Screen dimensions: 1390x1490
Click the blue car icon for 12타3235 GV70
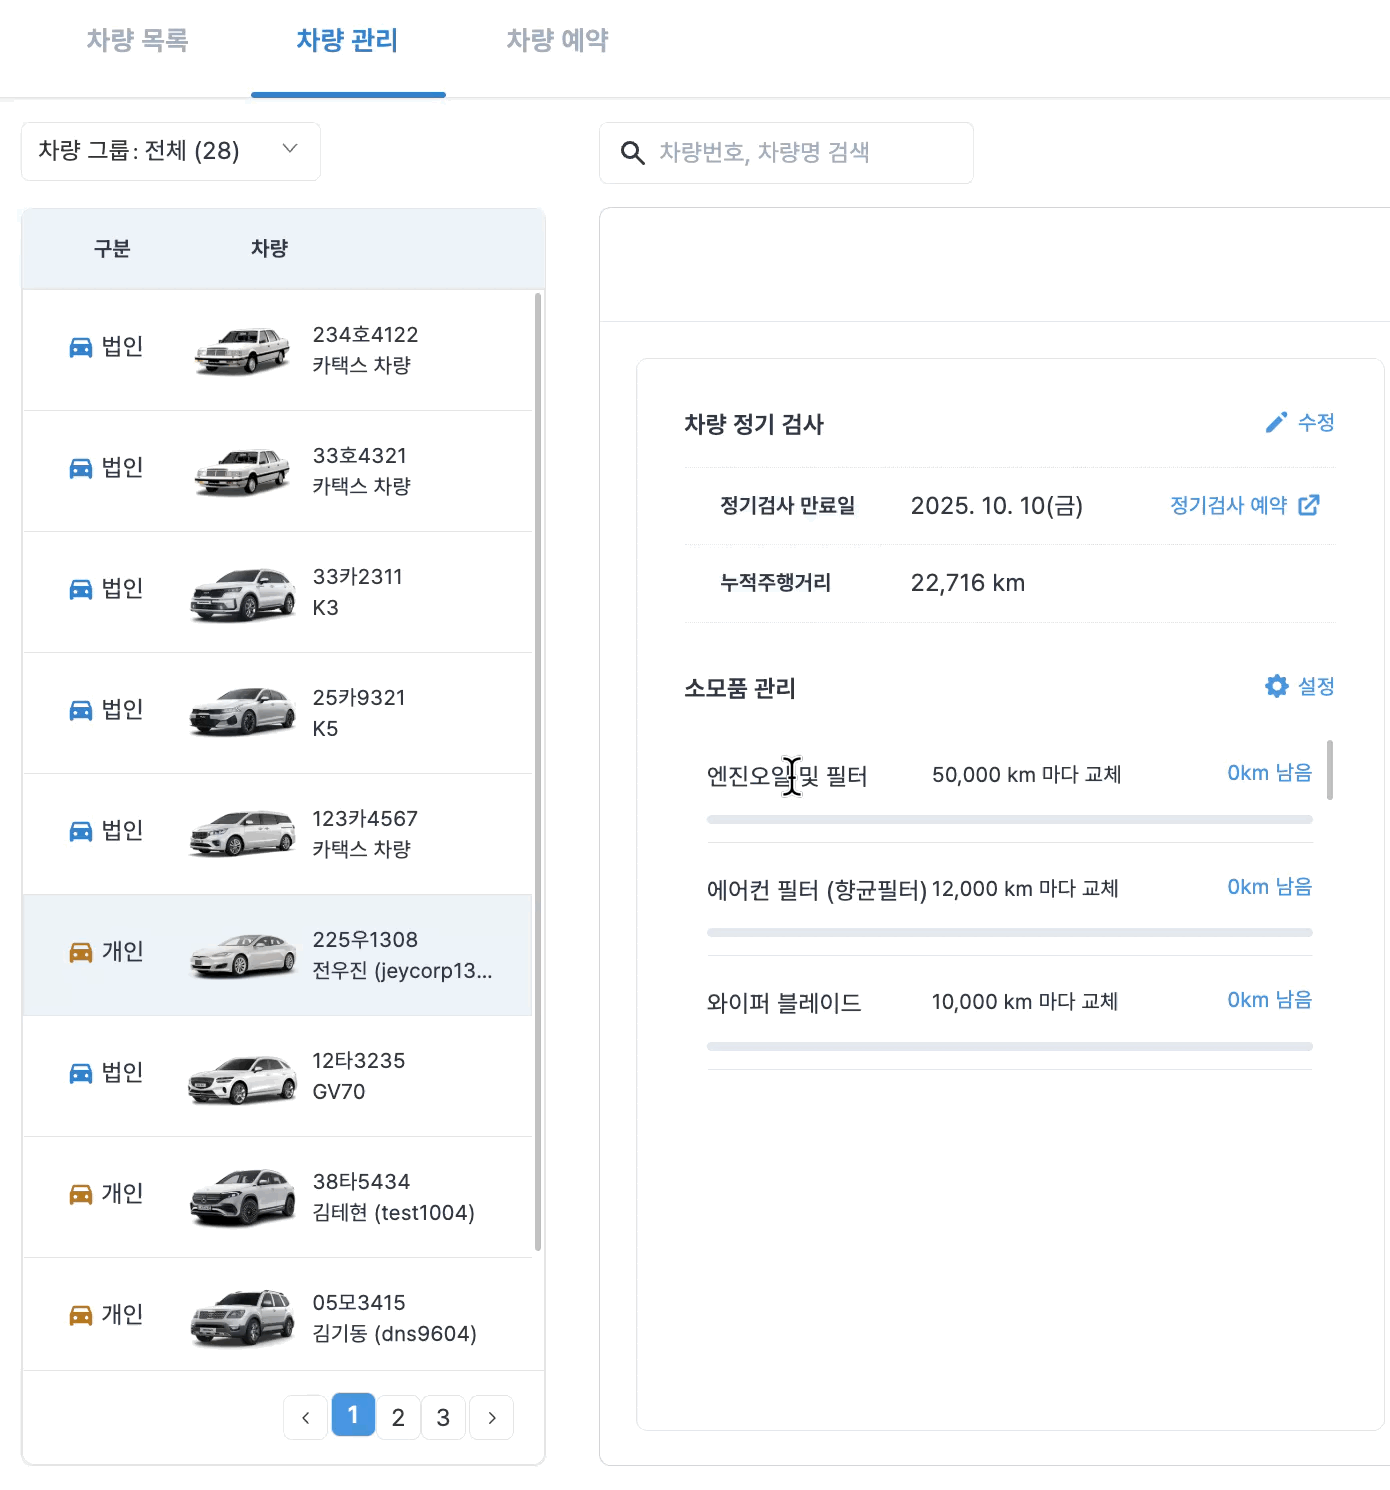(x=81, y=1073)
